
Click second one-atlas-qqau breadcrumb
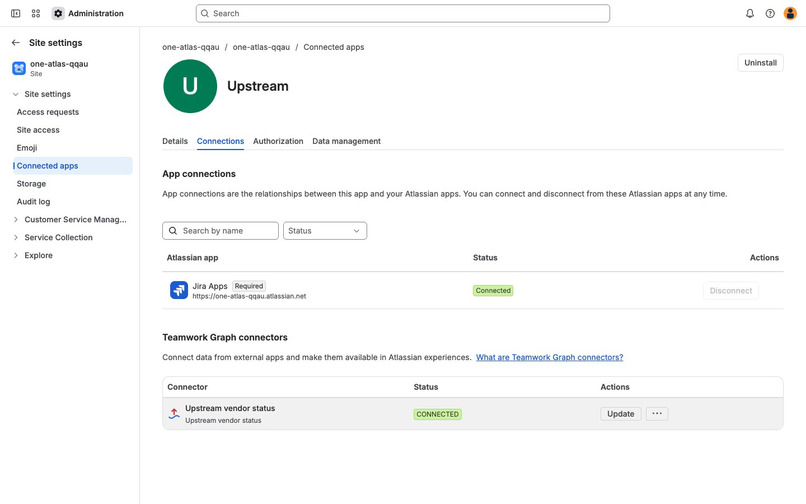coord(261,47)
